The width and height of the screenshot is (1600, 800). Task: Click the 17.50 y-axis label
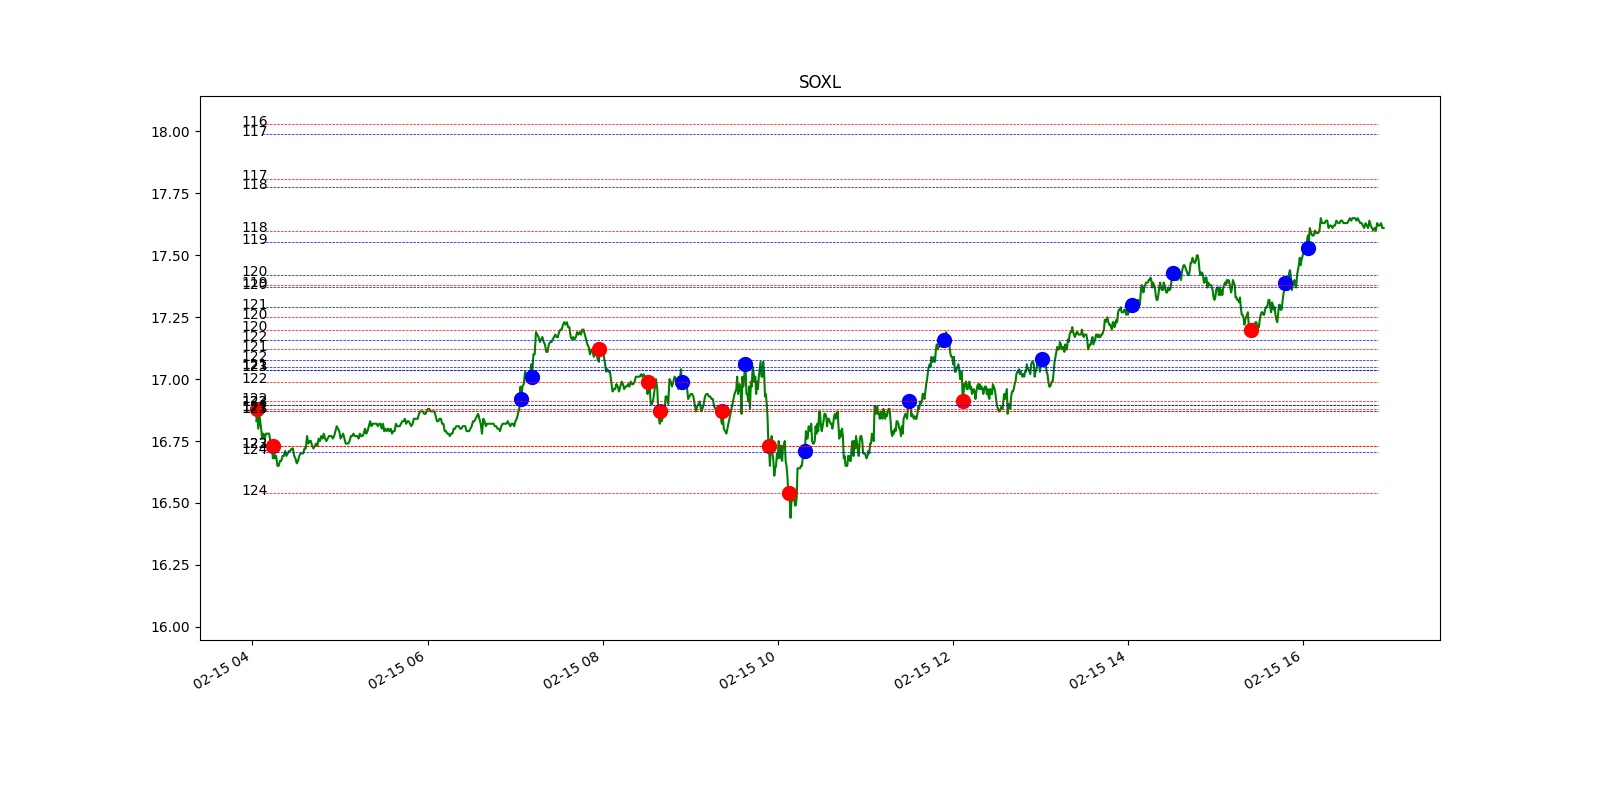[x=169, y=256]
